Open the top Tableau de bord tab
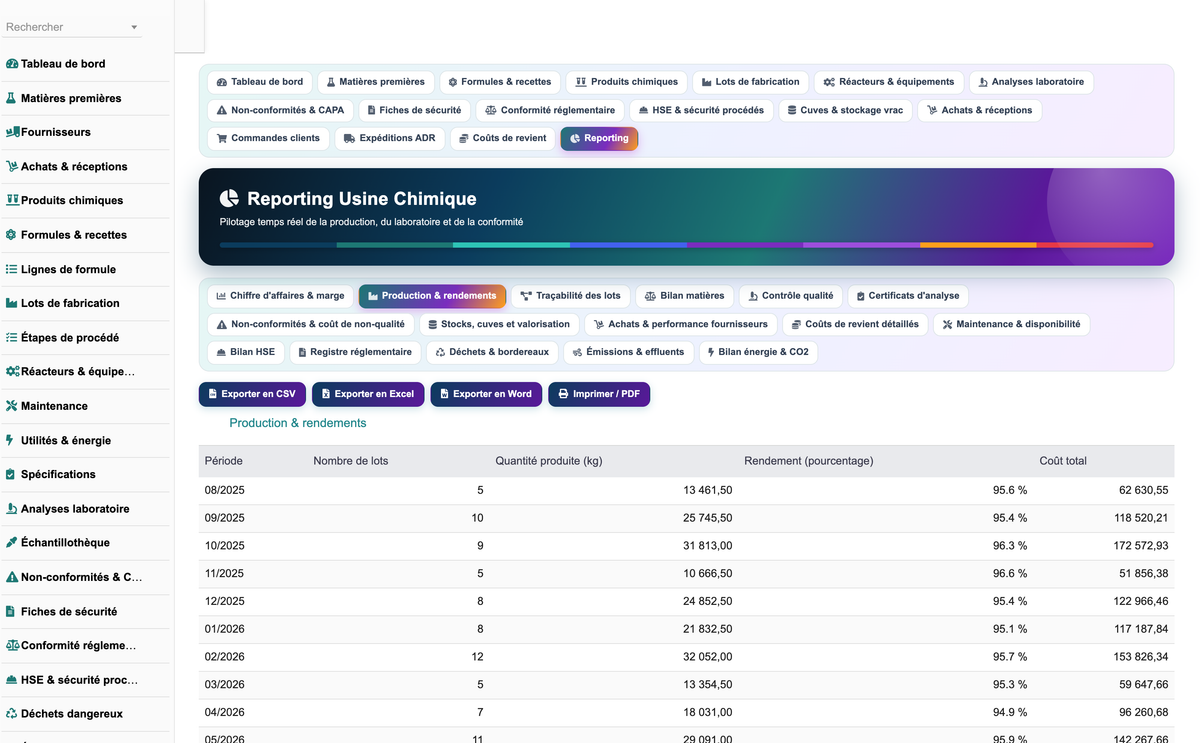Viewport: 1200px width, 743px height. (260, 82)
